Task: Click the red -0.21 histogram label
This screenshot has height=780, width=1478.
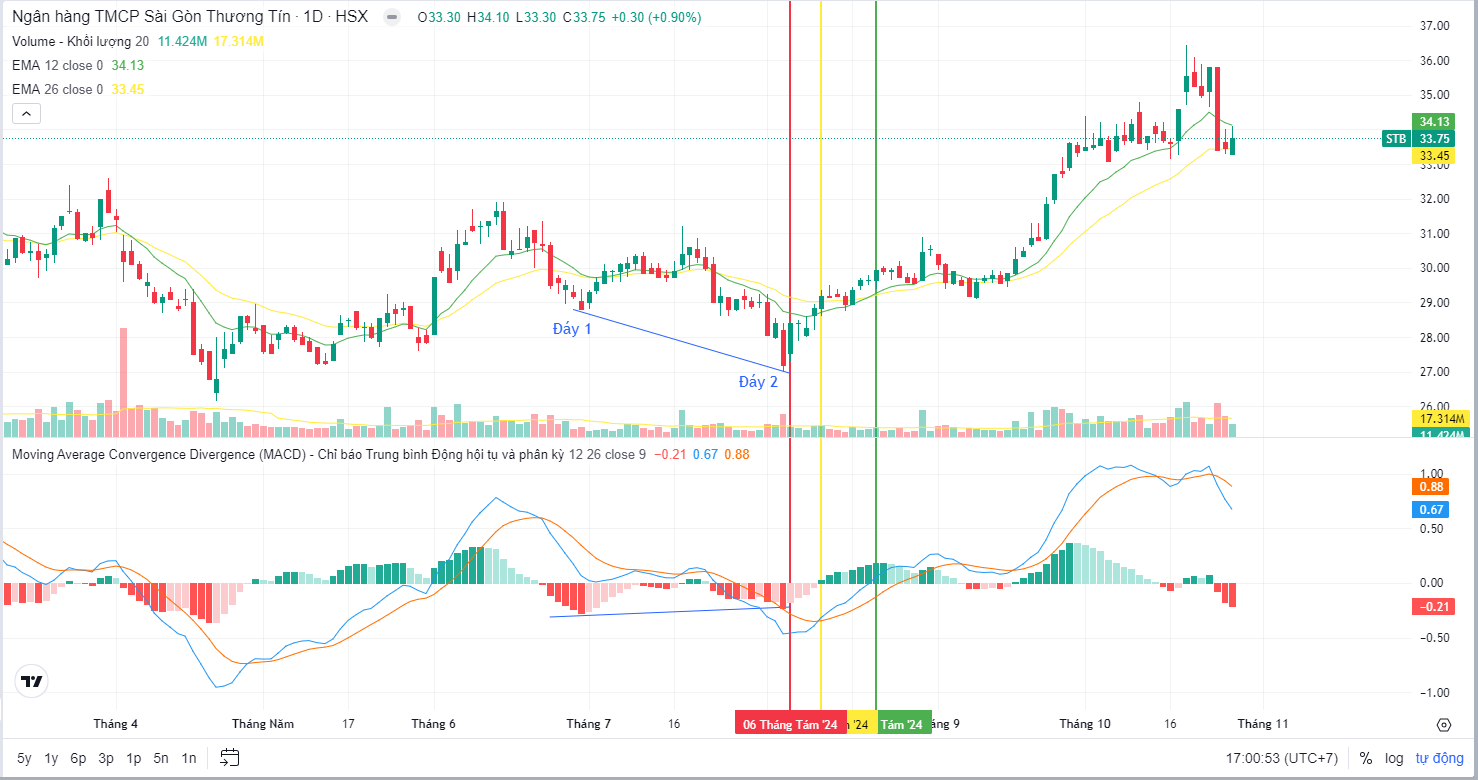Action: click(1435, 606)
